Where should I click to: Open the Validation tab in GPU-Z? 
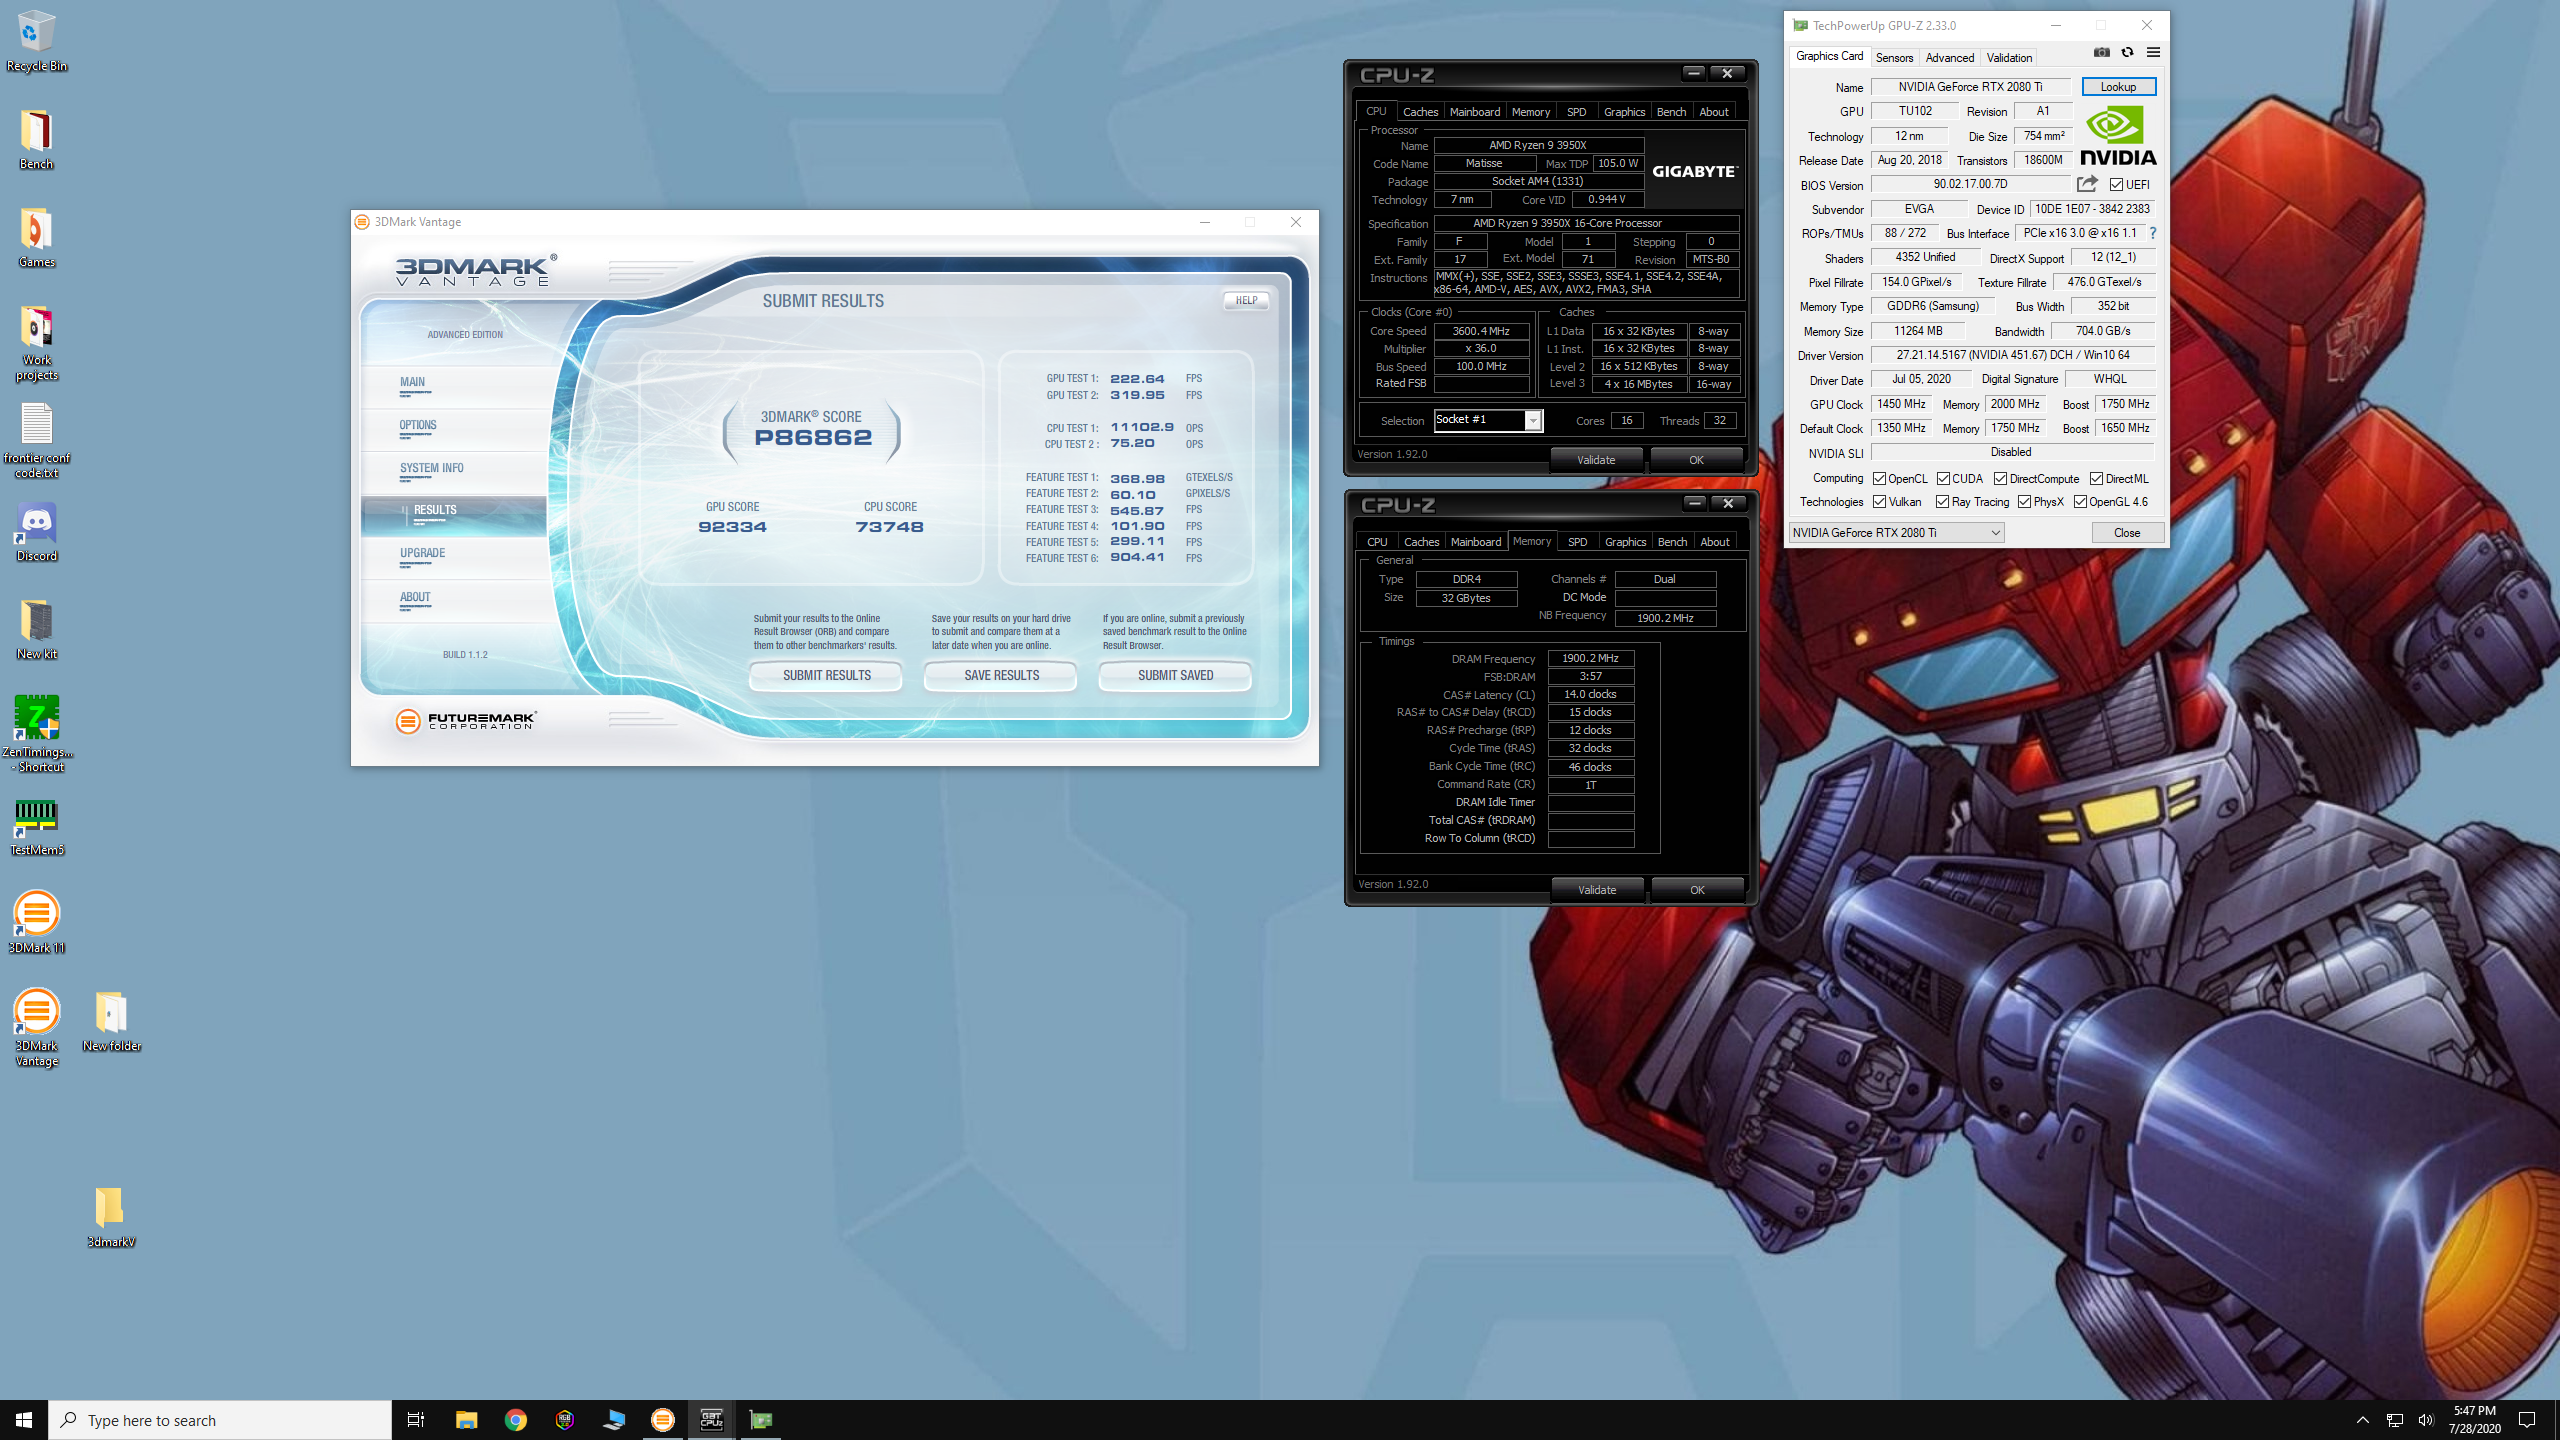pyautogui.click(x=2009, y=58)
